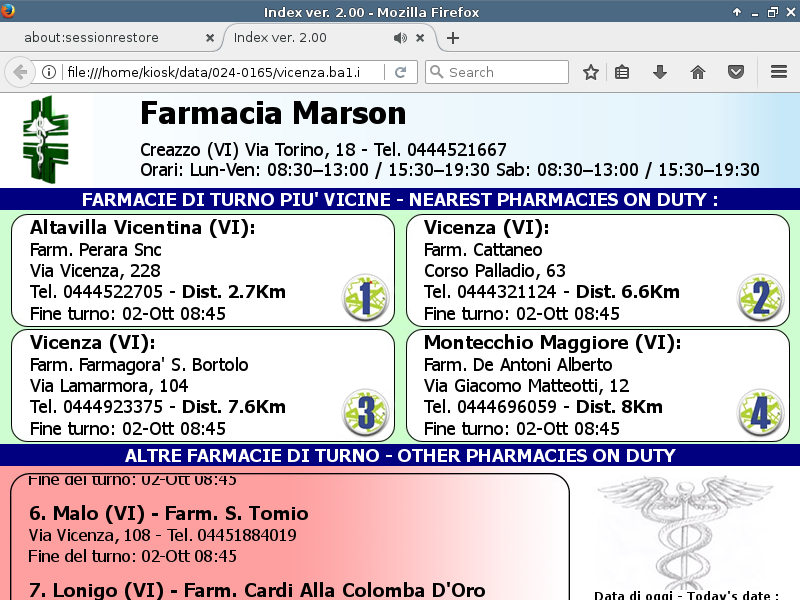This screenshot has width=800, height=600.
Task: Go to the Firefox home page
Action: 697,72
